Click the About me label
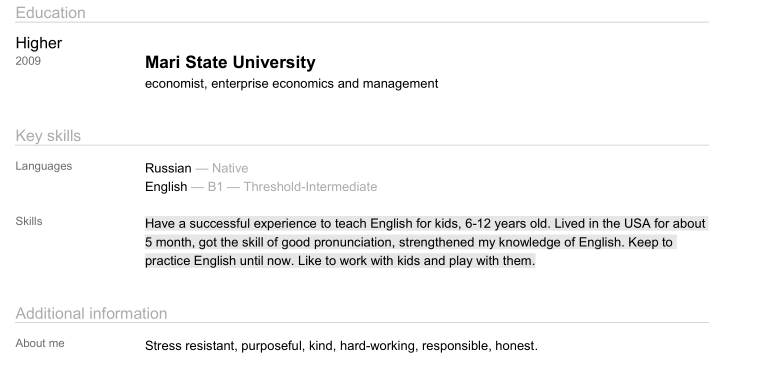This screenshot has height=378, width=759. [40, 343]
